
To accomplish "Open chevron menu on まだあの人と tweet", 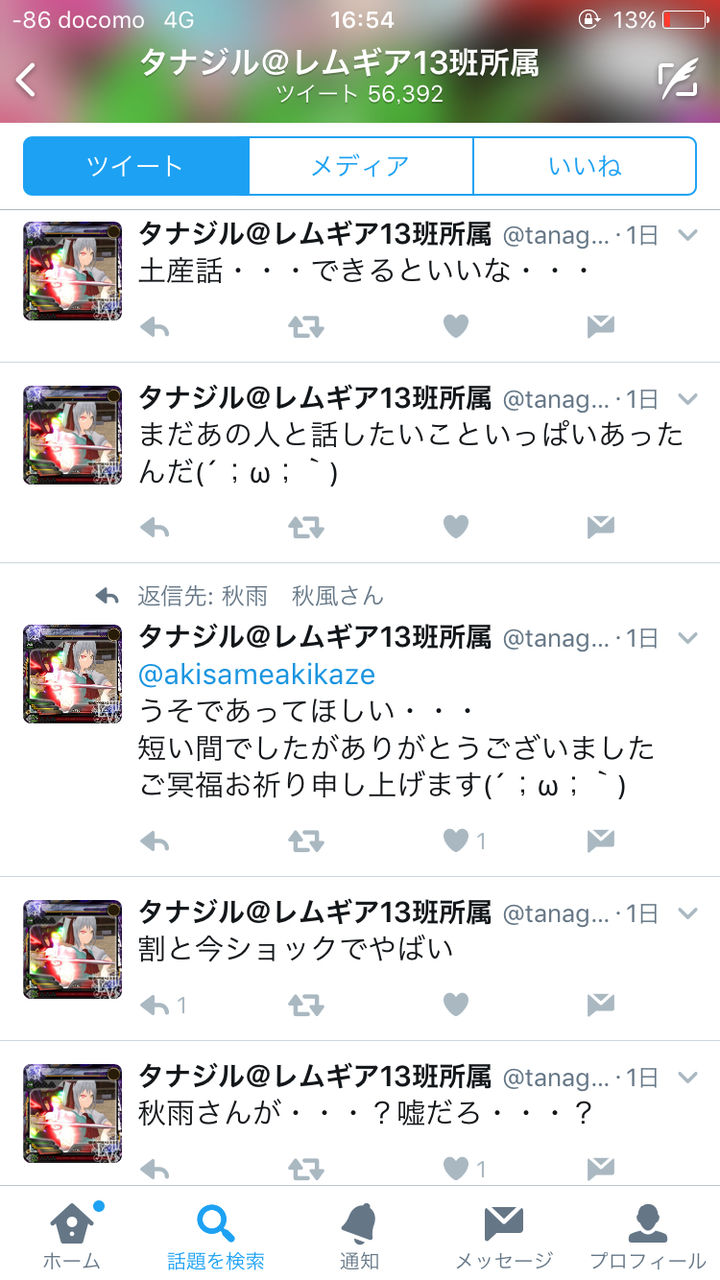I will point(687,399).
